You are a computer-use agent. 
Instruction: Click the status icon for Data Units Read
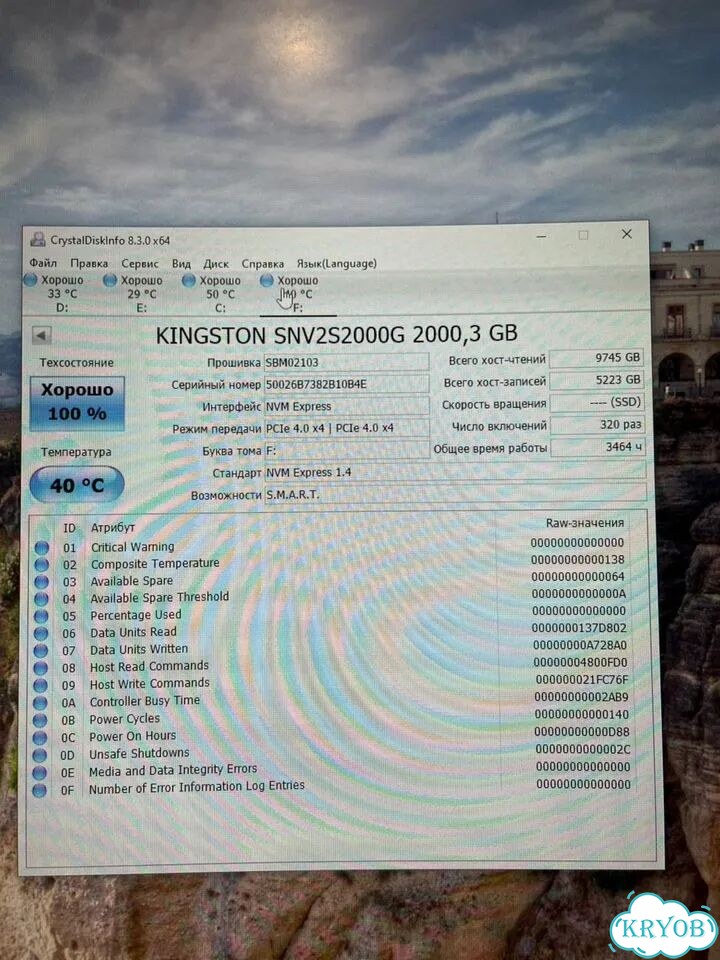(x=40, y=634)
